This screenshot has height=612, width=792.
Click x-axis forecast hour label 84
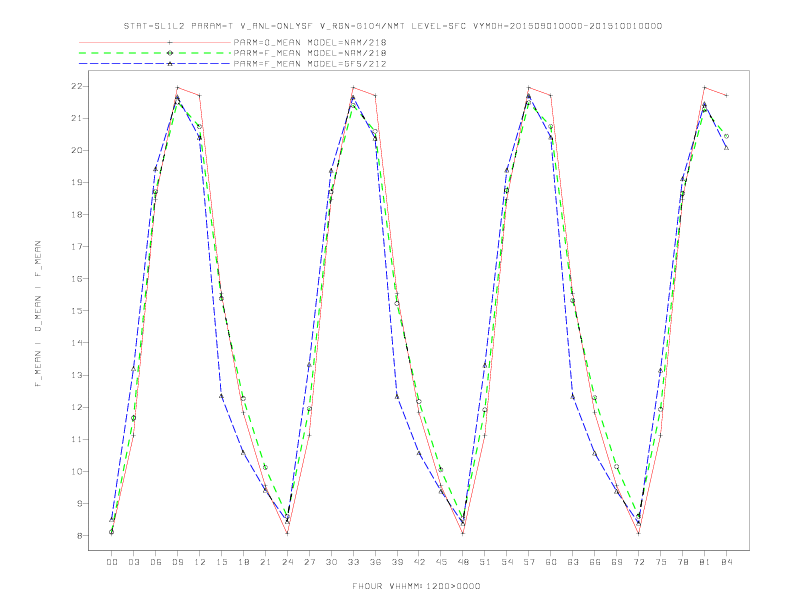(727, 562)
